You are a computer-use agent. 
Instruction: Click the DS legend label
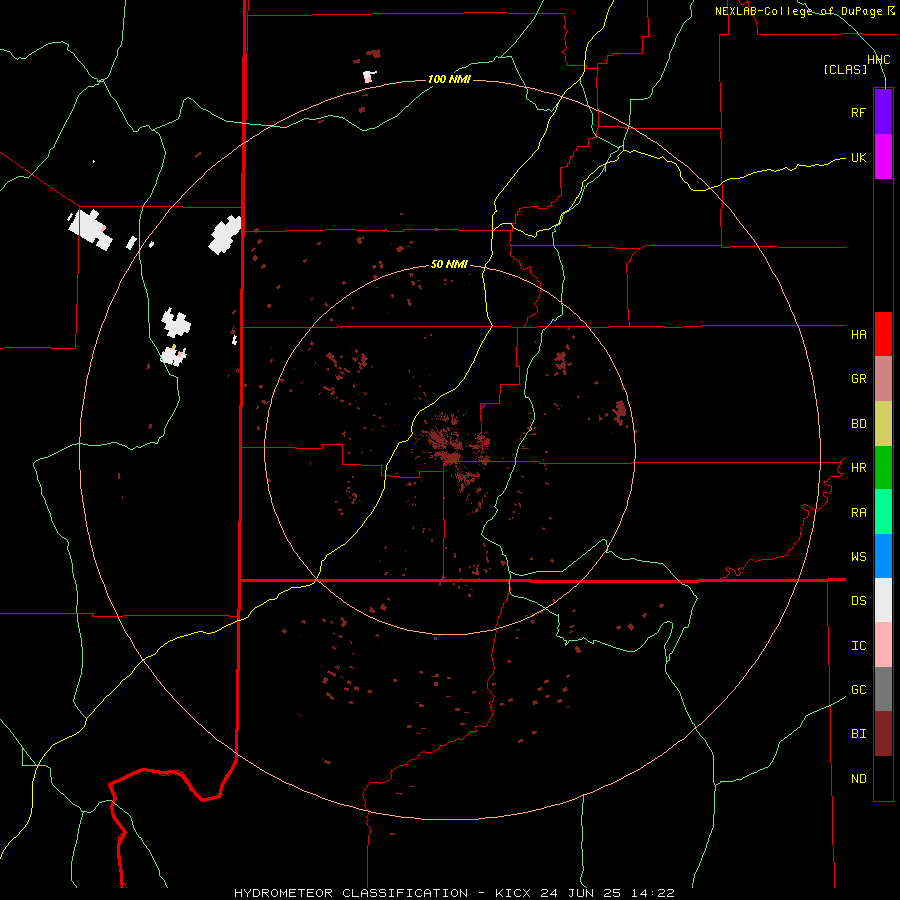coord(858,601)
